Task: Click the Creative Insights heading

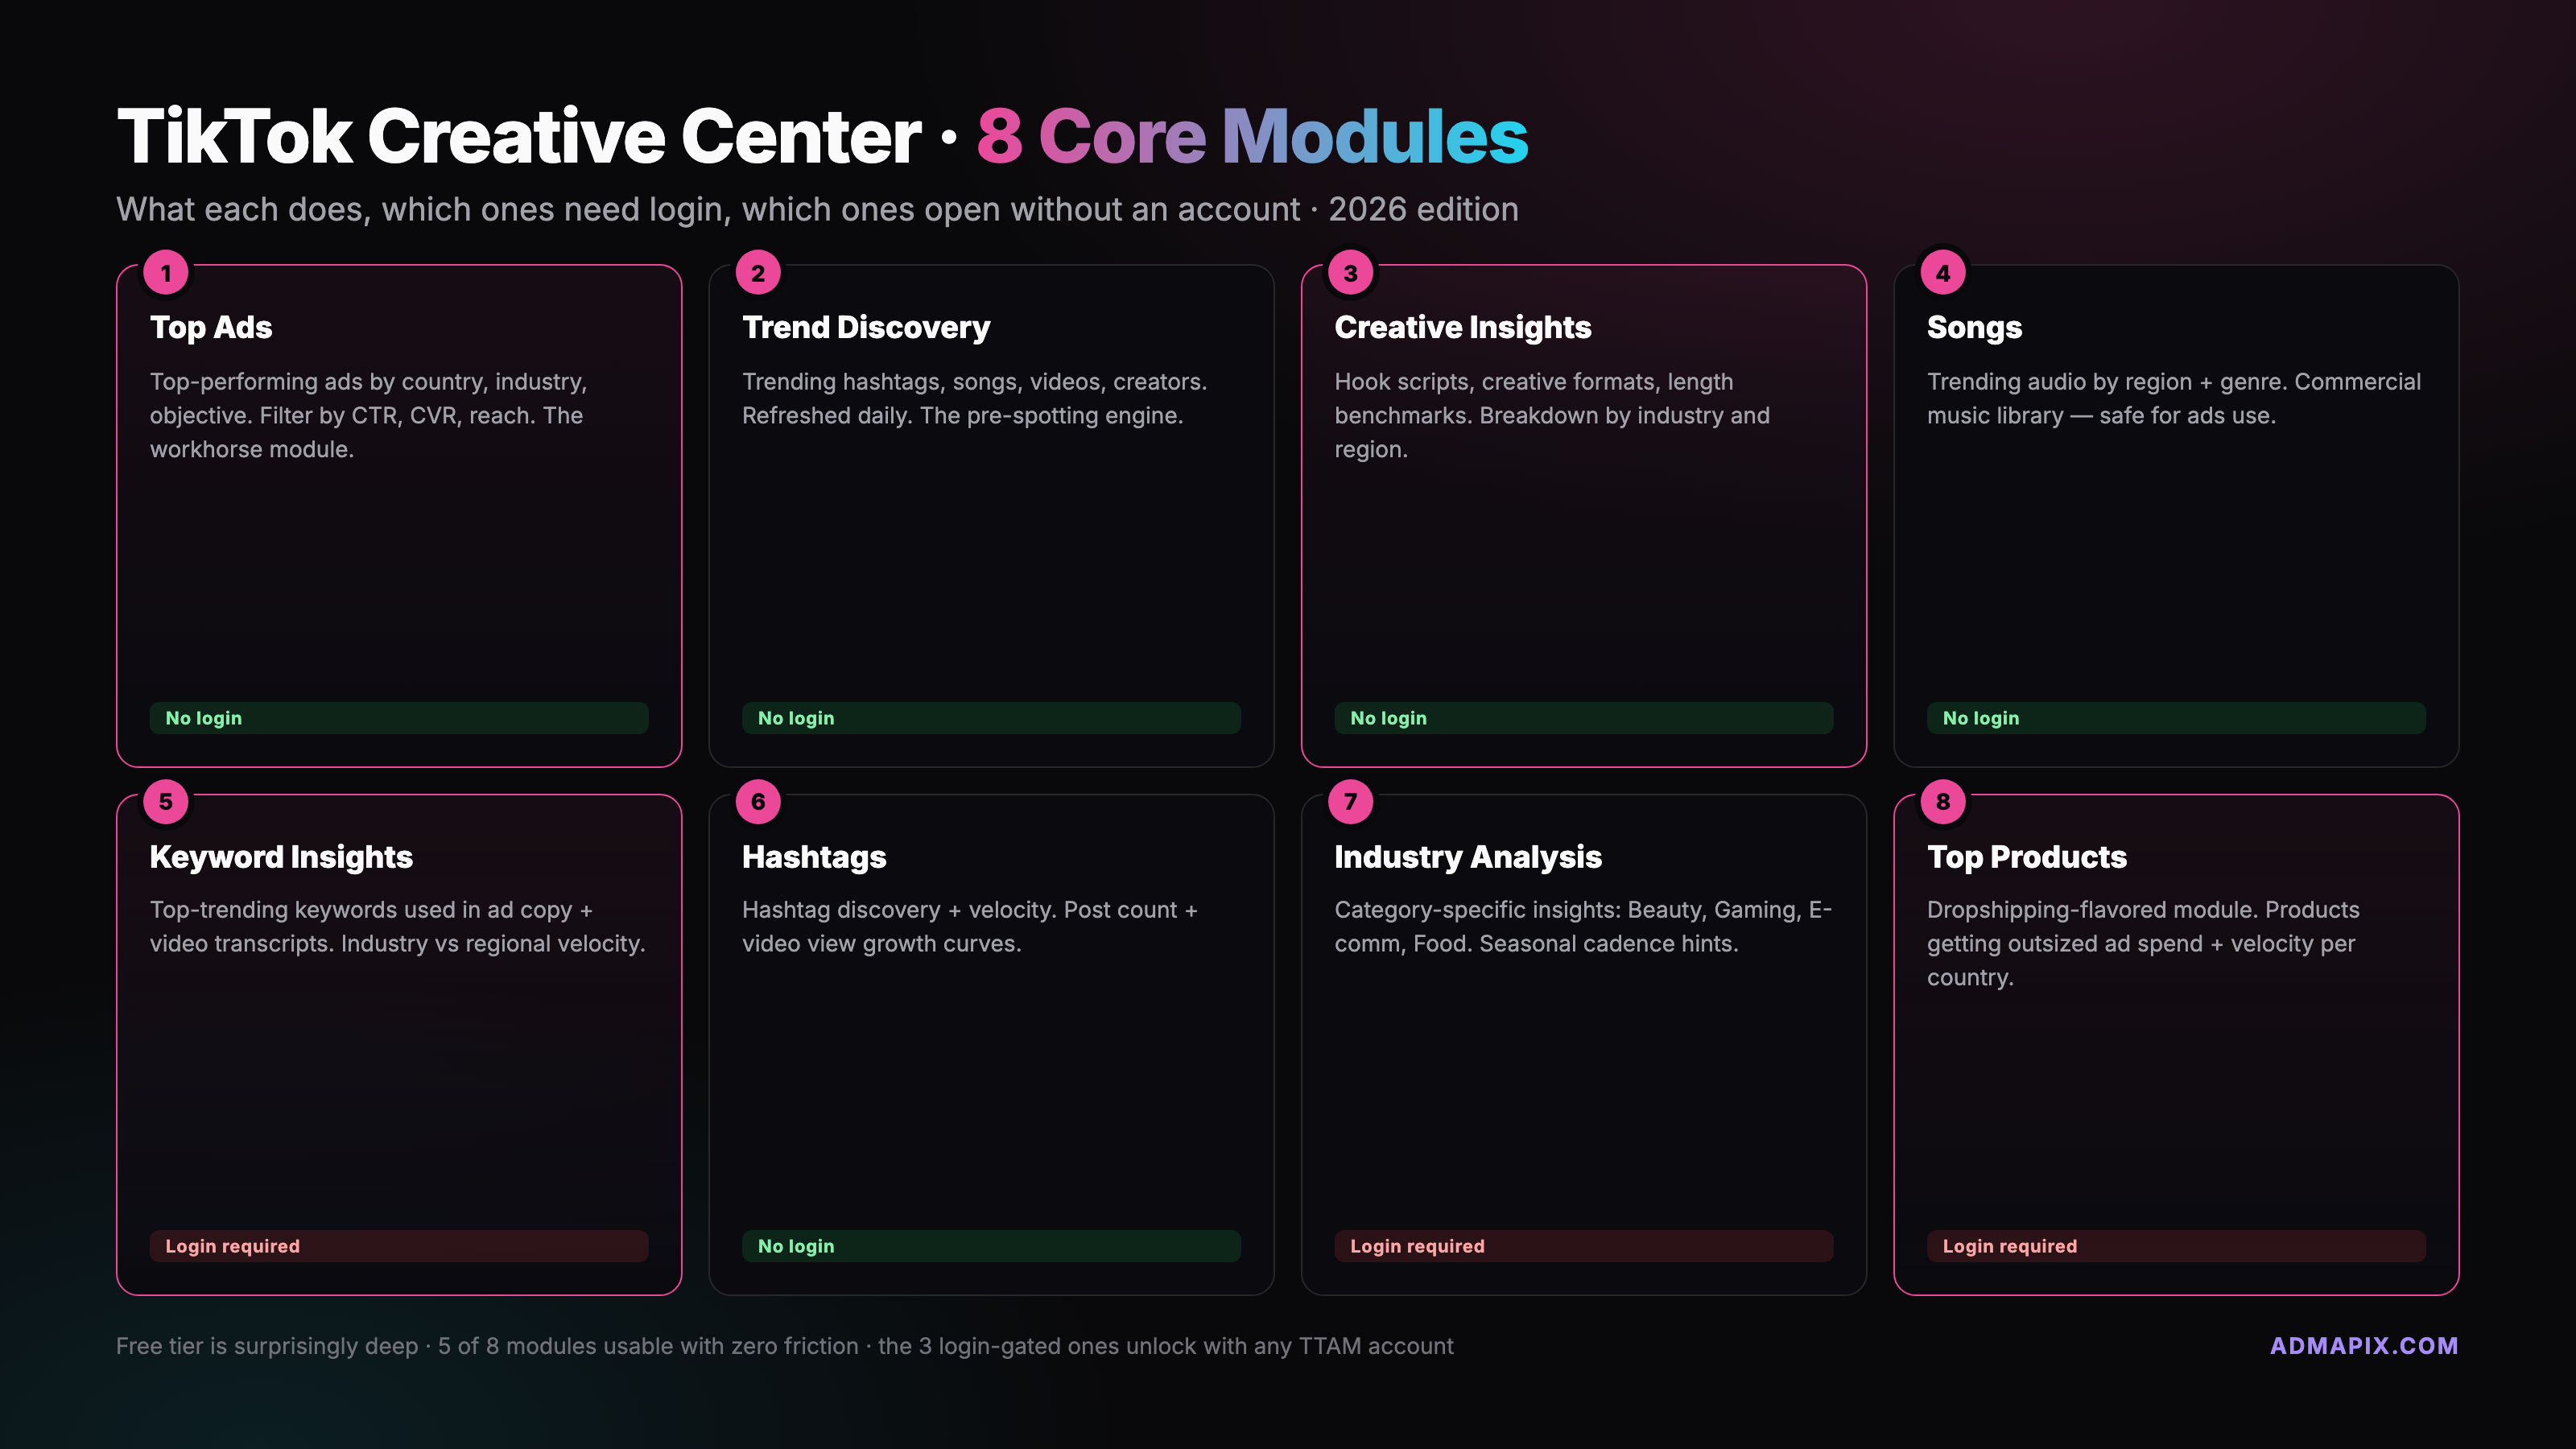Action: coord(1462,327)
